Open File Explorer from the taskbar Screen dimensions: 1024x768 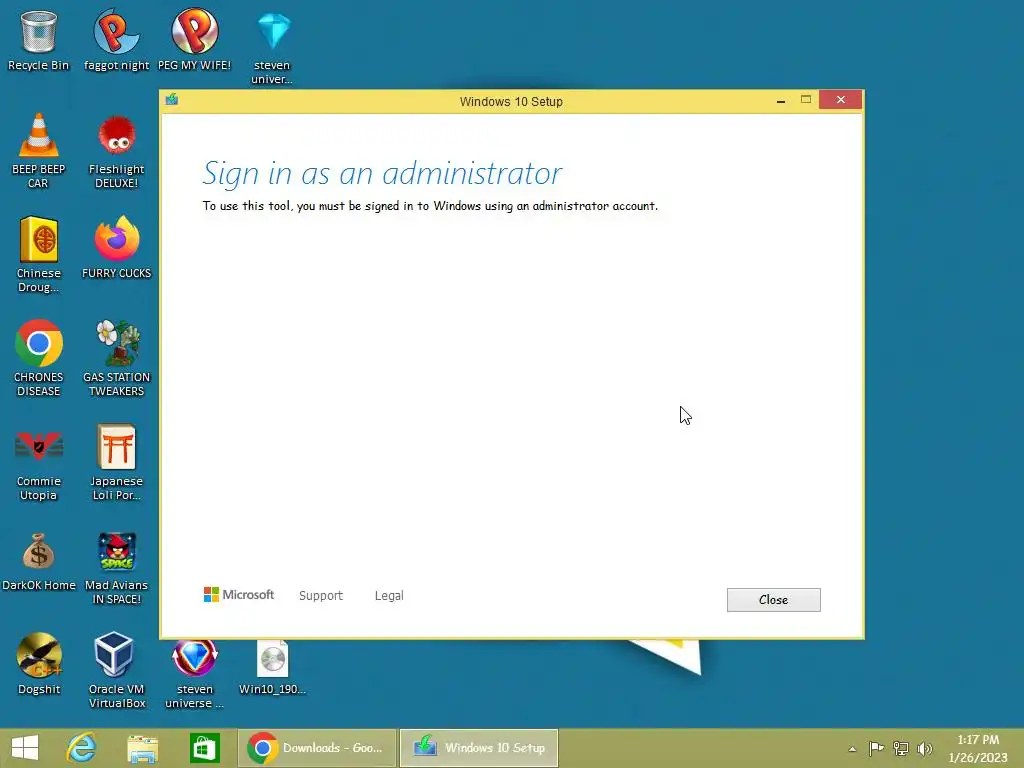click(x=142, y=748)
